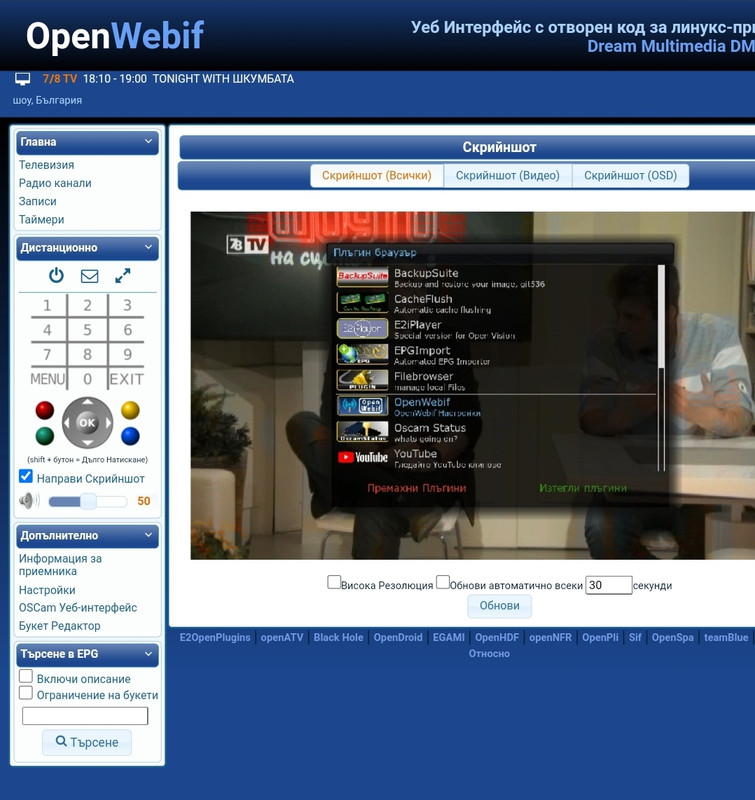755x800 pixels.
Task: Click the EXIT key on remote
Action: (127, 379)
